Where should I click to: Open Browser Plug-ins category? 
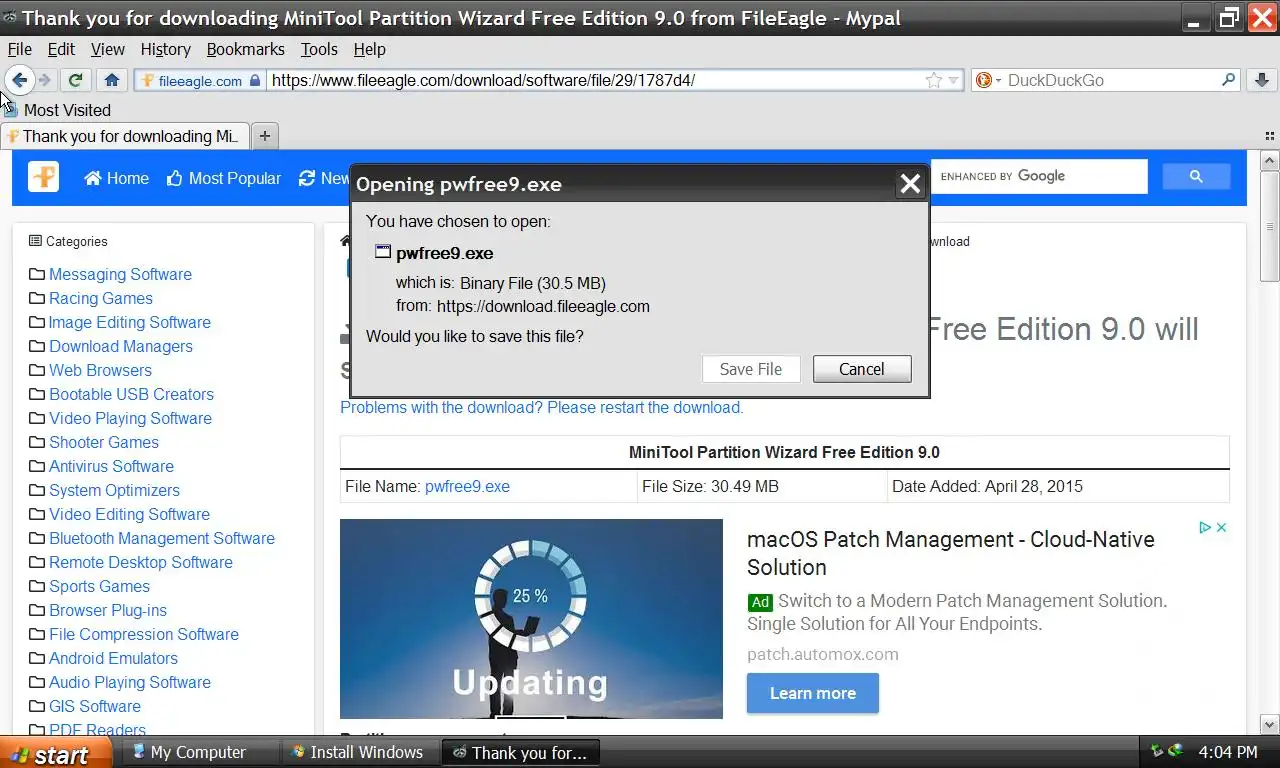[x=108, y=610]
